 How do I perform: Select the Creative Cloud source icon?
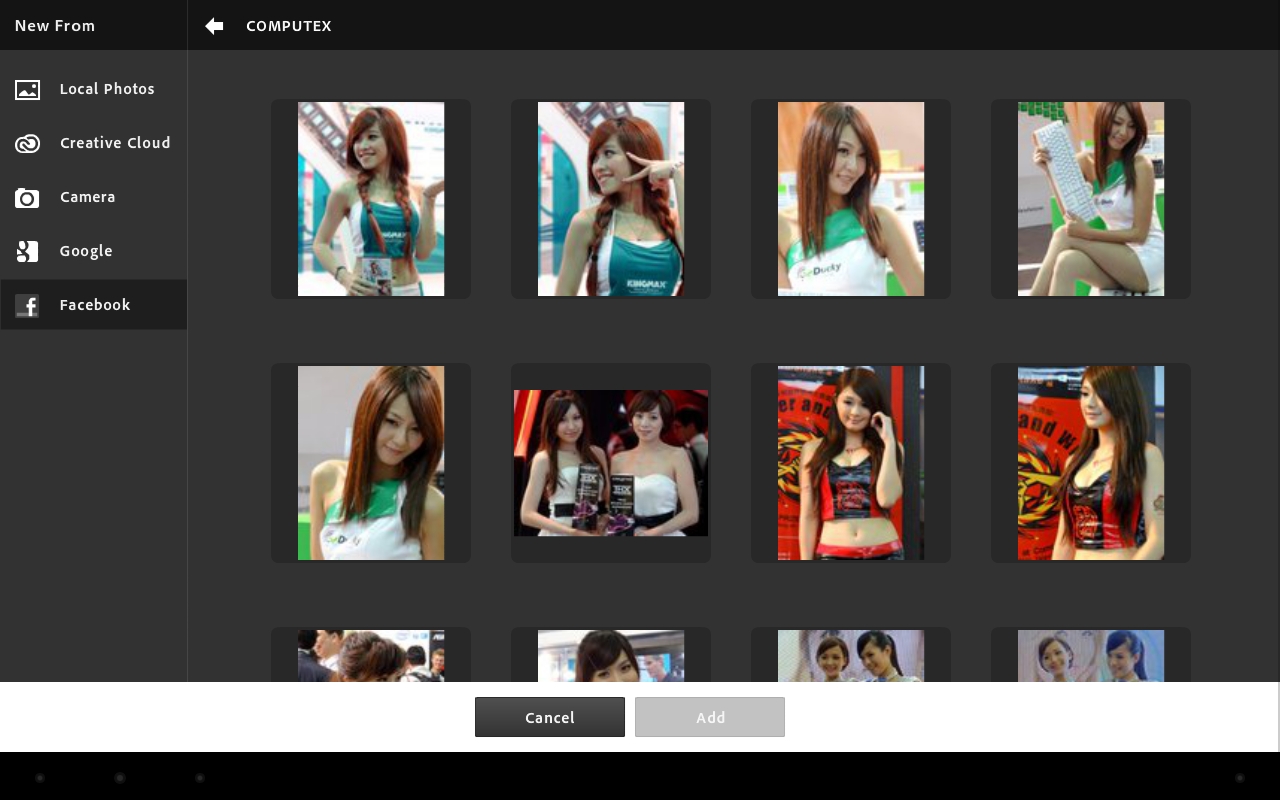(x=27, y=143)
